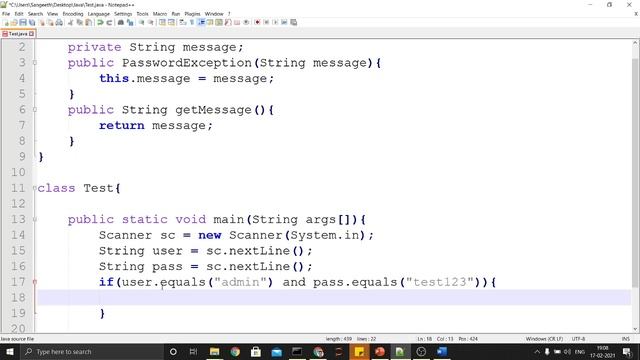The width and height of the screenshot is (640, 360).
Task: Save the file with Save icon
Action: [x=23, y=22]
